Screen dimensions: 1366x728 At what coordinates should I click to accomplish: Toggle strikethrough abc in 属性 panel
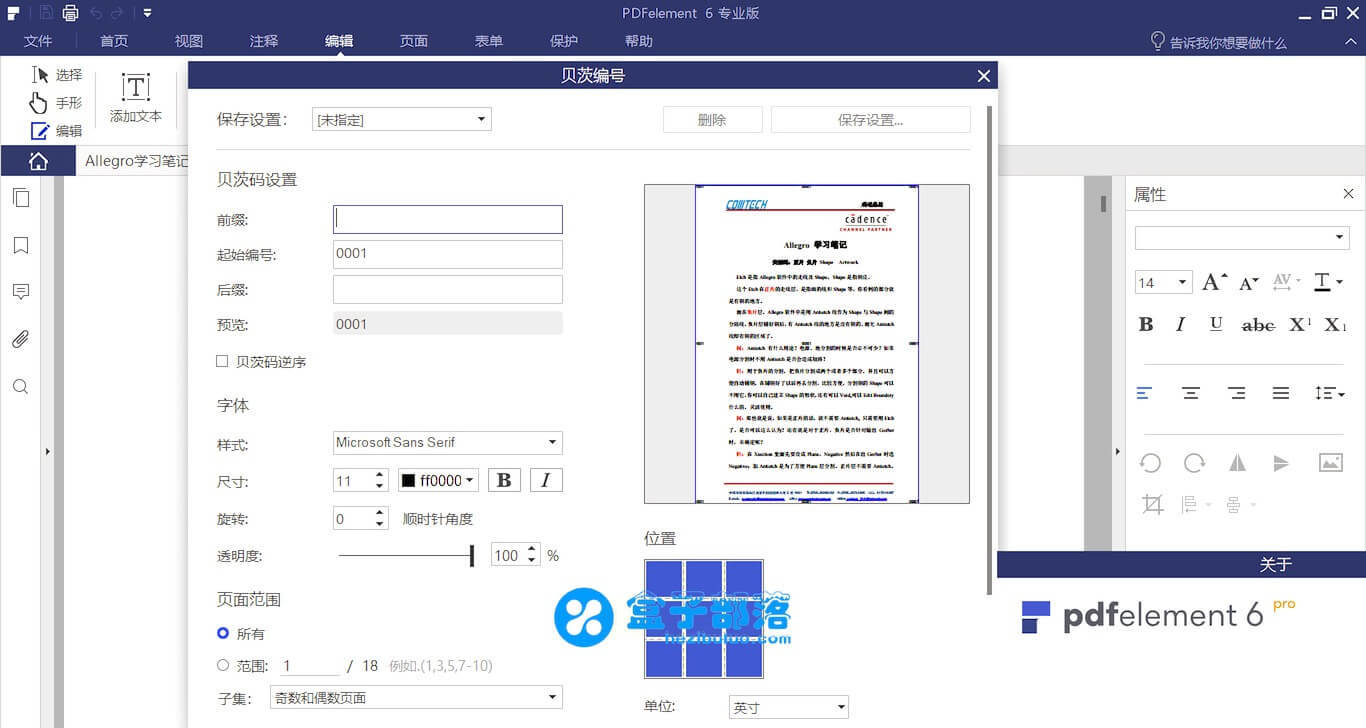[x=1258, y=325]
